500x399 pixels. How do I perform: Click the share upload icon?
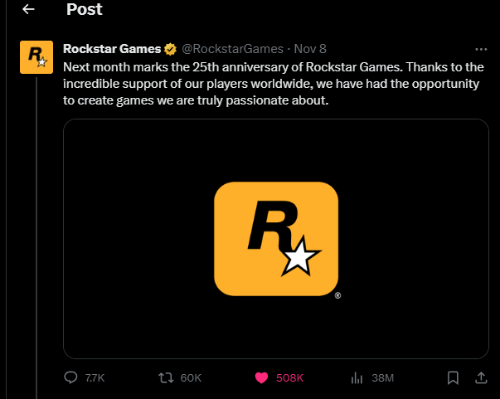(481, 378)
